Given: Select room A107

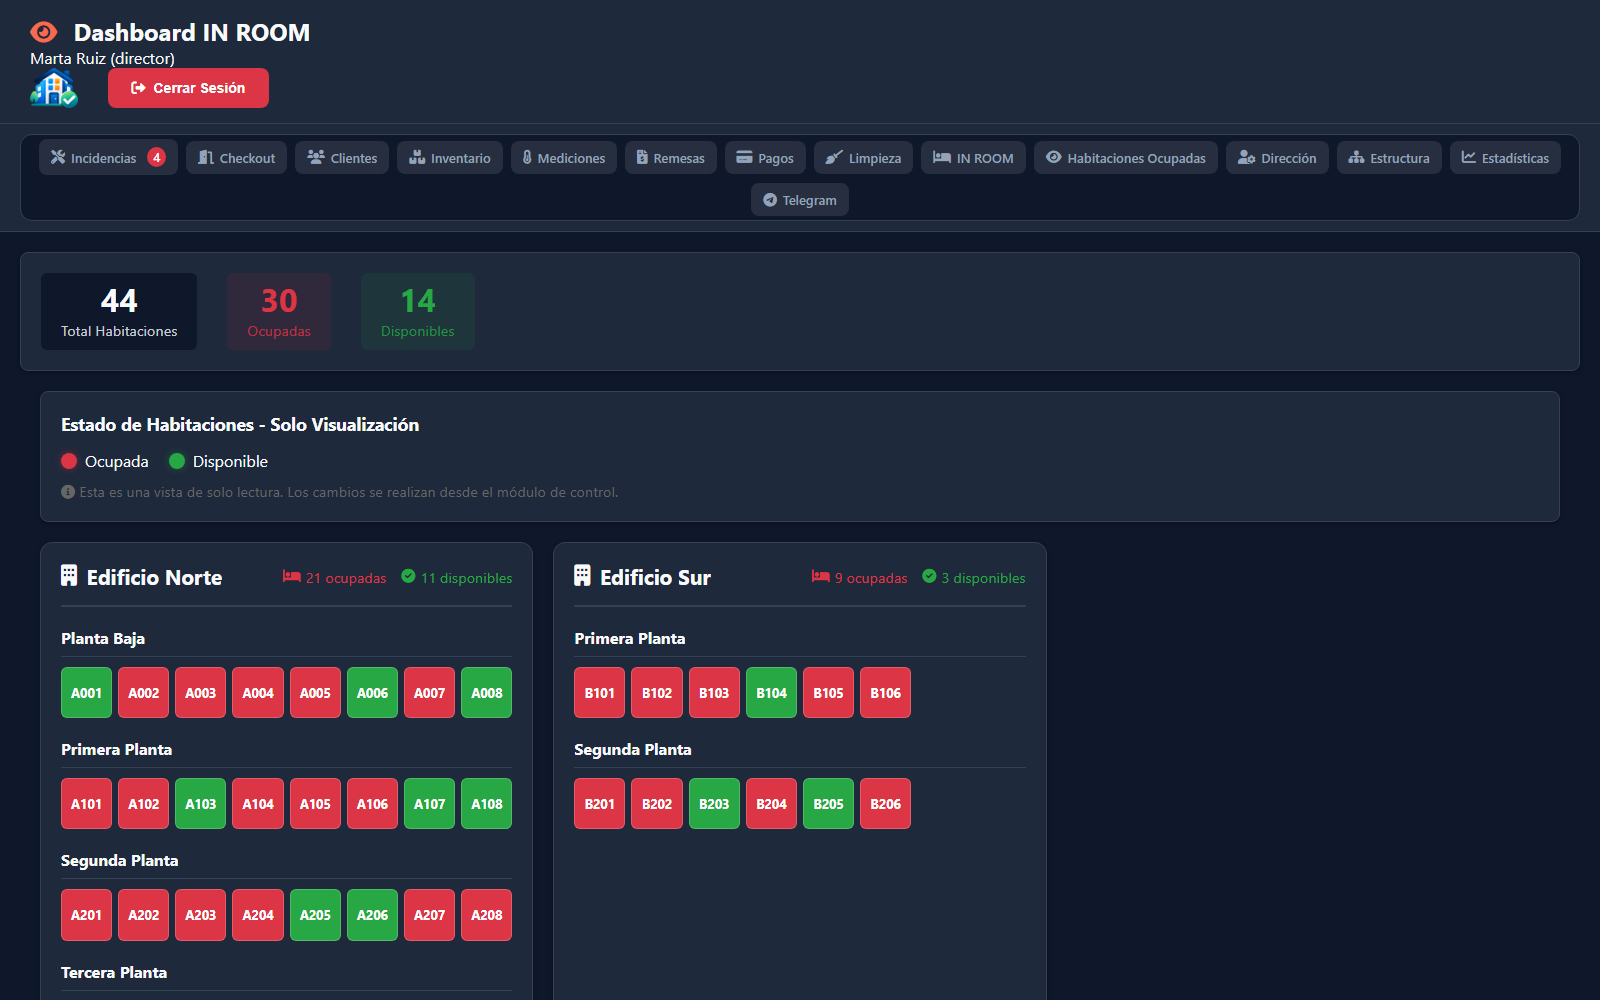Looking at the screenshot, I should coord(430,804).
